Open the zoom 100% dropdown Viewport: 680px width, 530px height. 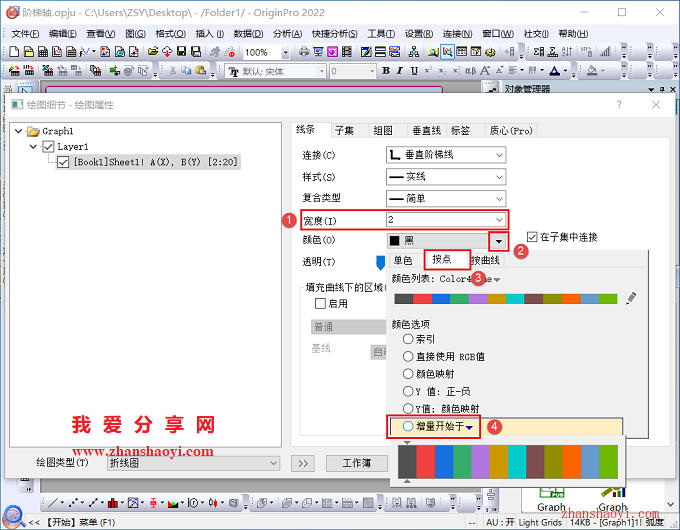(x=285, y=53)
